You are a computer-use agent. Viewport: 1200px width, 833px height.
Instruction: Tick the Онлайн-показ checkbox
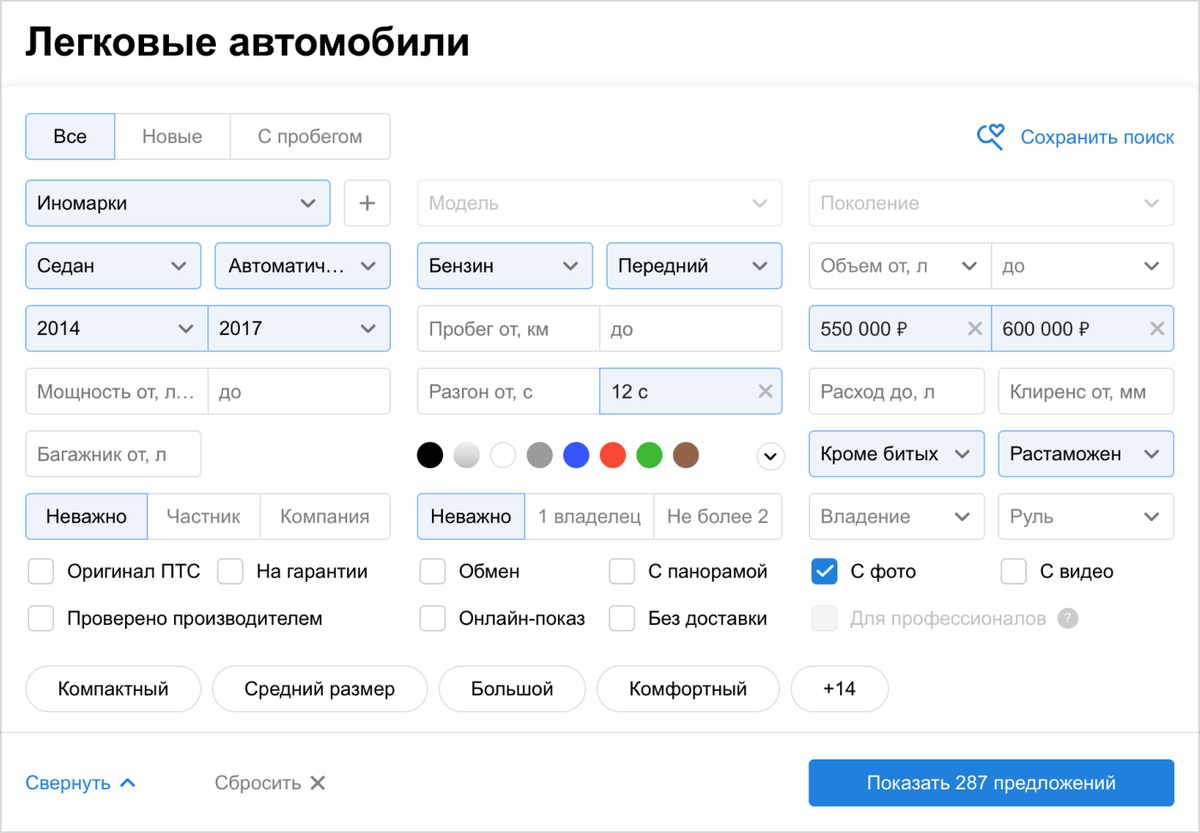[433, 618]
